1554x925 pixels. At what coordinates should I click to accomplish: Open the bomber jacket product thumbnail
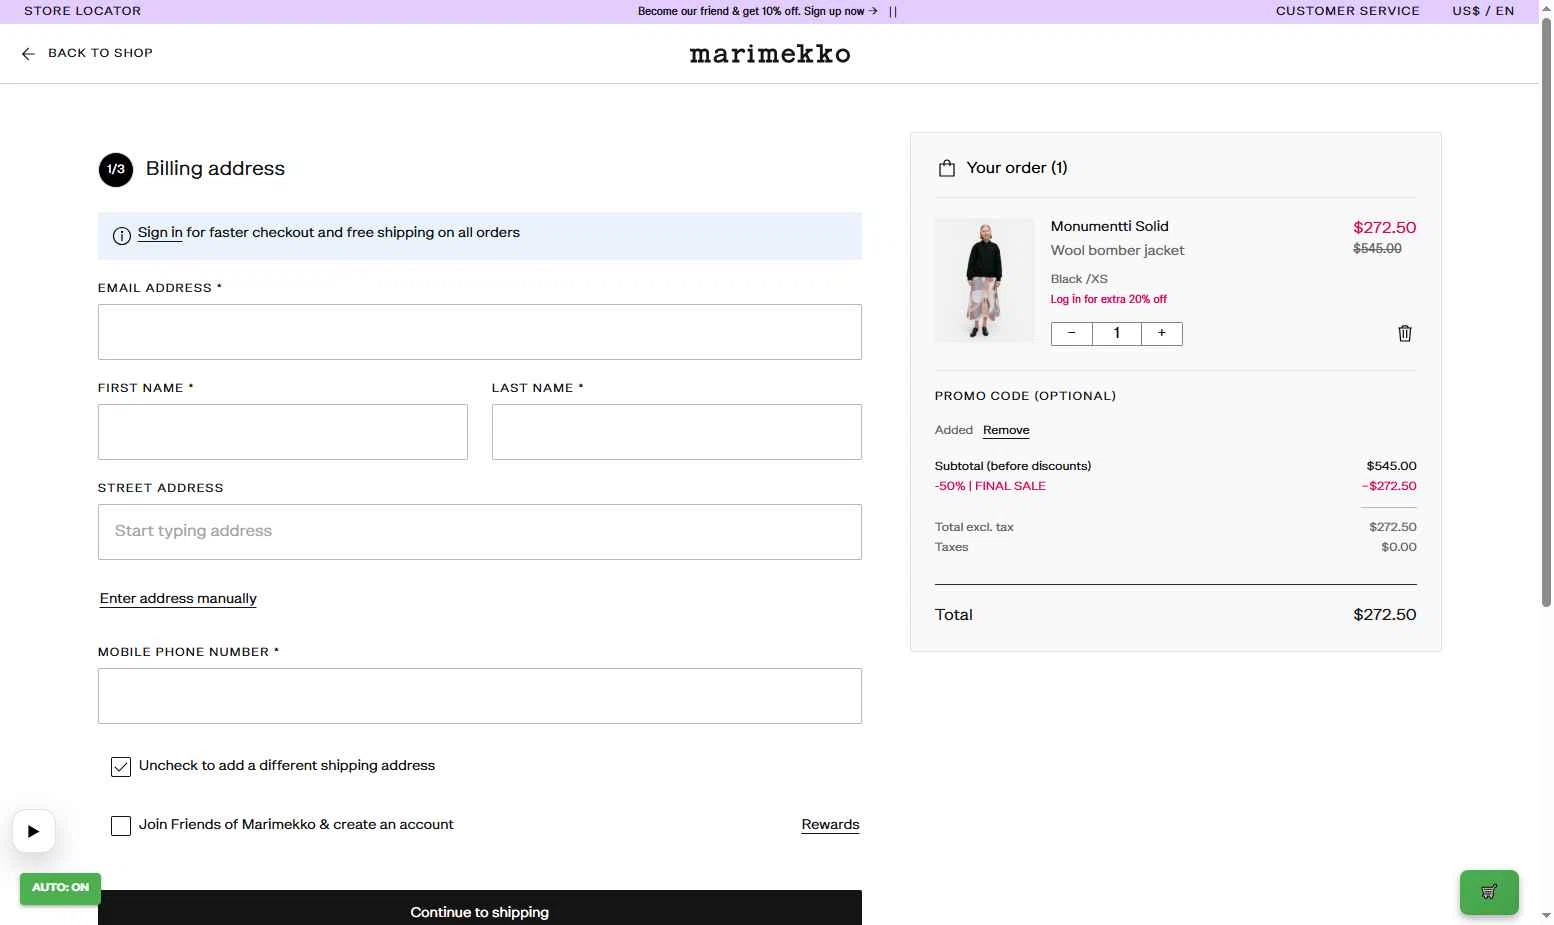click(x=985, y=280)
